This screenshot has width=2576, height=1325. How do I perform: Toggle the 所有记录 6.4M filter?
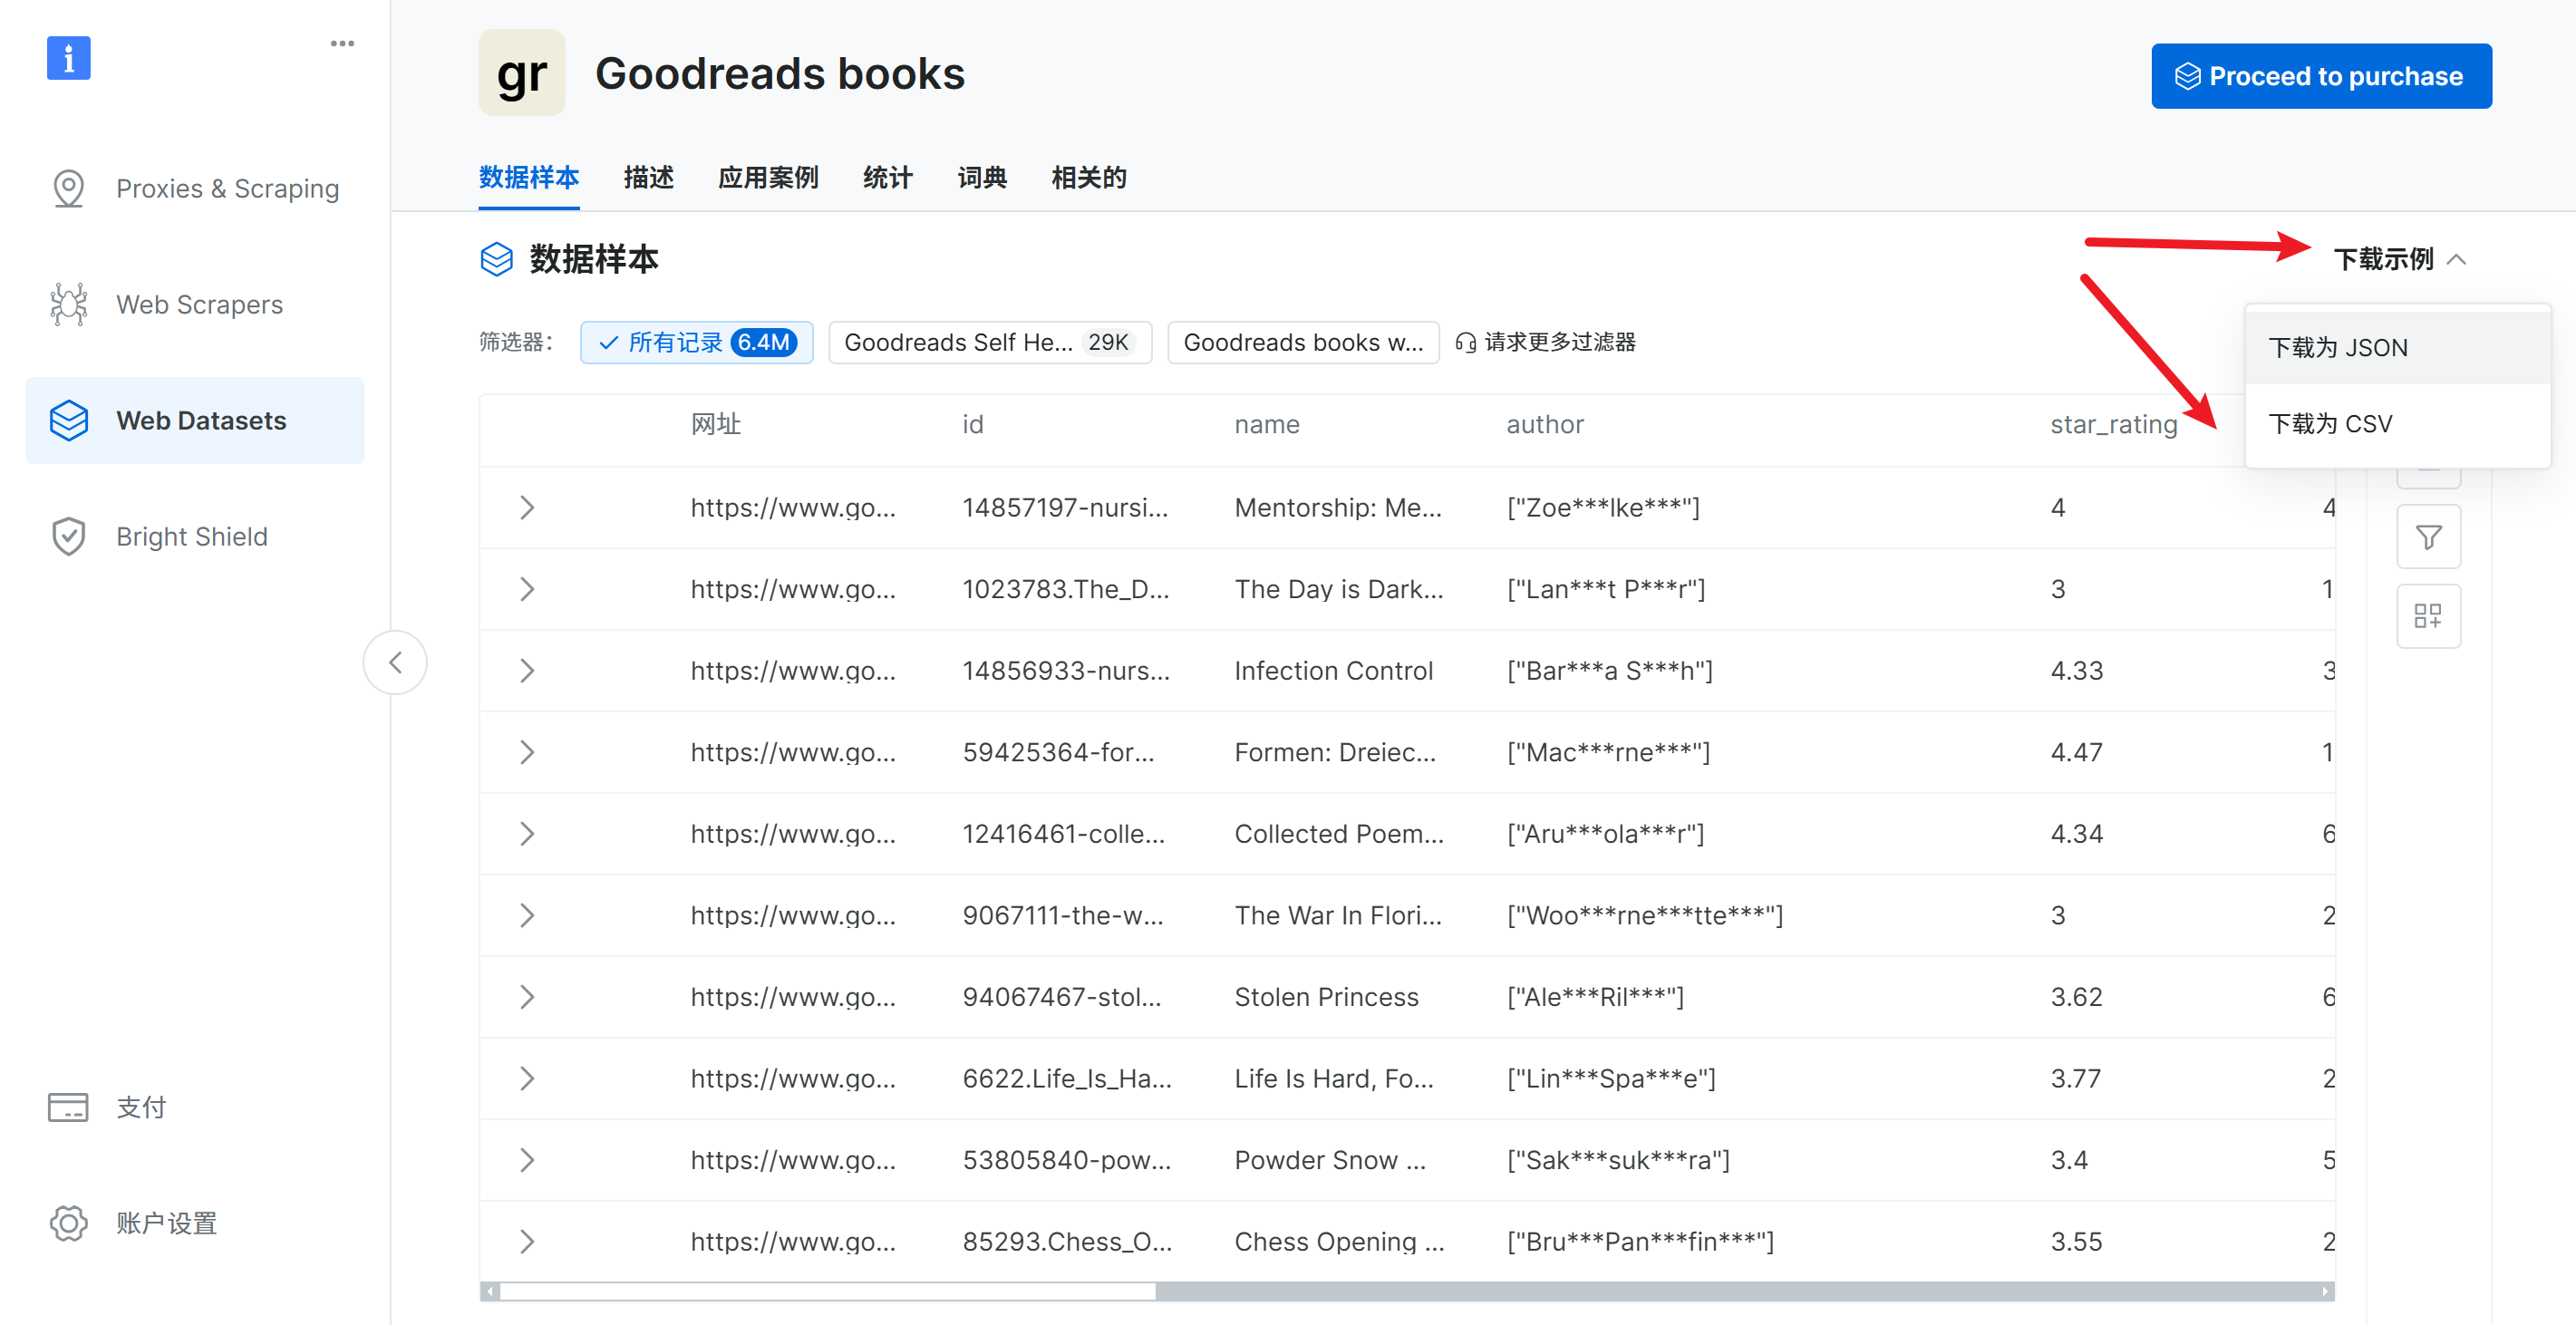(x=696, y=343)
